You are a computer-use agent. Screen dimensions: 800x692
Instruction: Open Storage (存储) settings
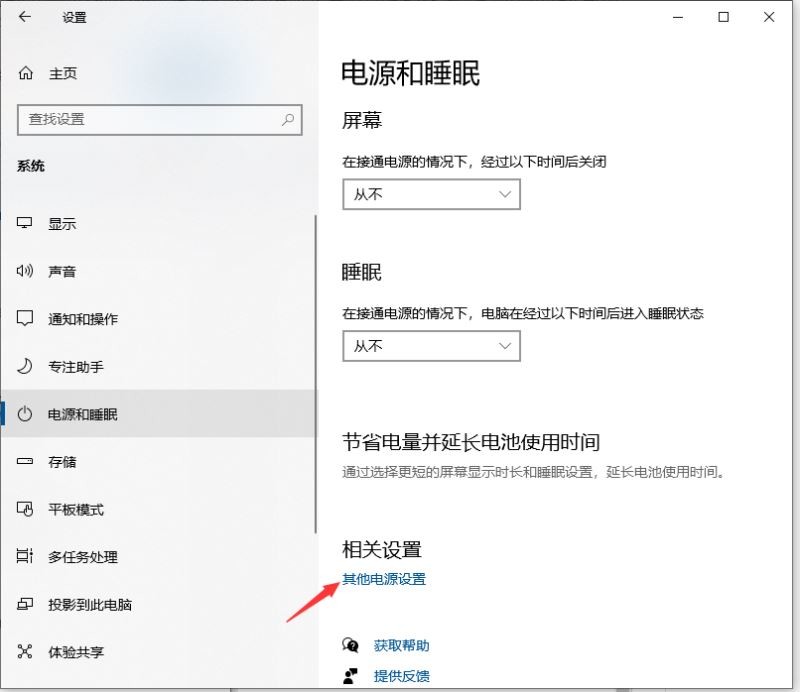tap(24, 461)
